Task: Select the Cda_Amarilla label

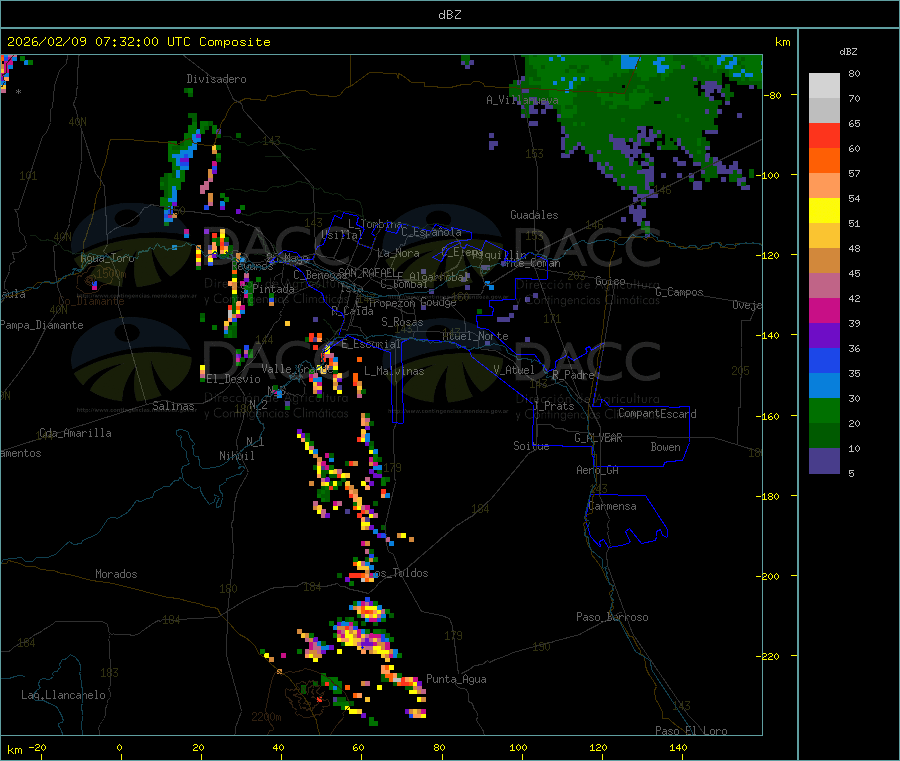Action: [75, 433]
